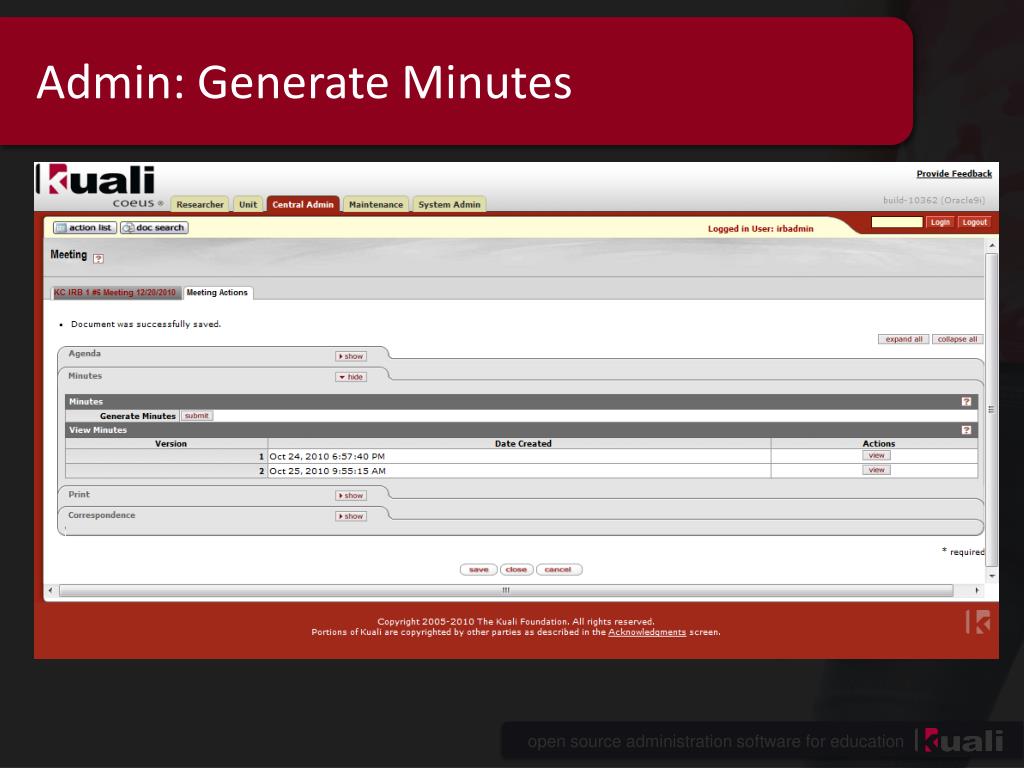The width and height of the screenshot is (1024, 768).
Task: Click the action list button
Action: coord(84,227)
